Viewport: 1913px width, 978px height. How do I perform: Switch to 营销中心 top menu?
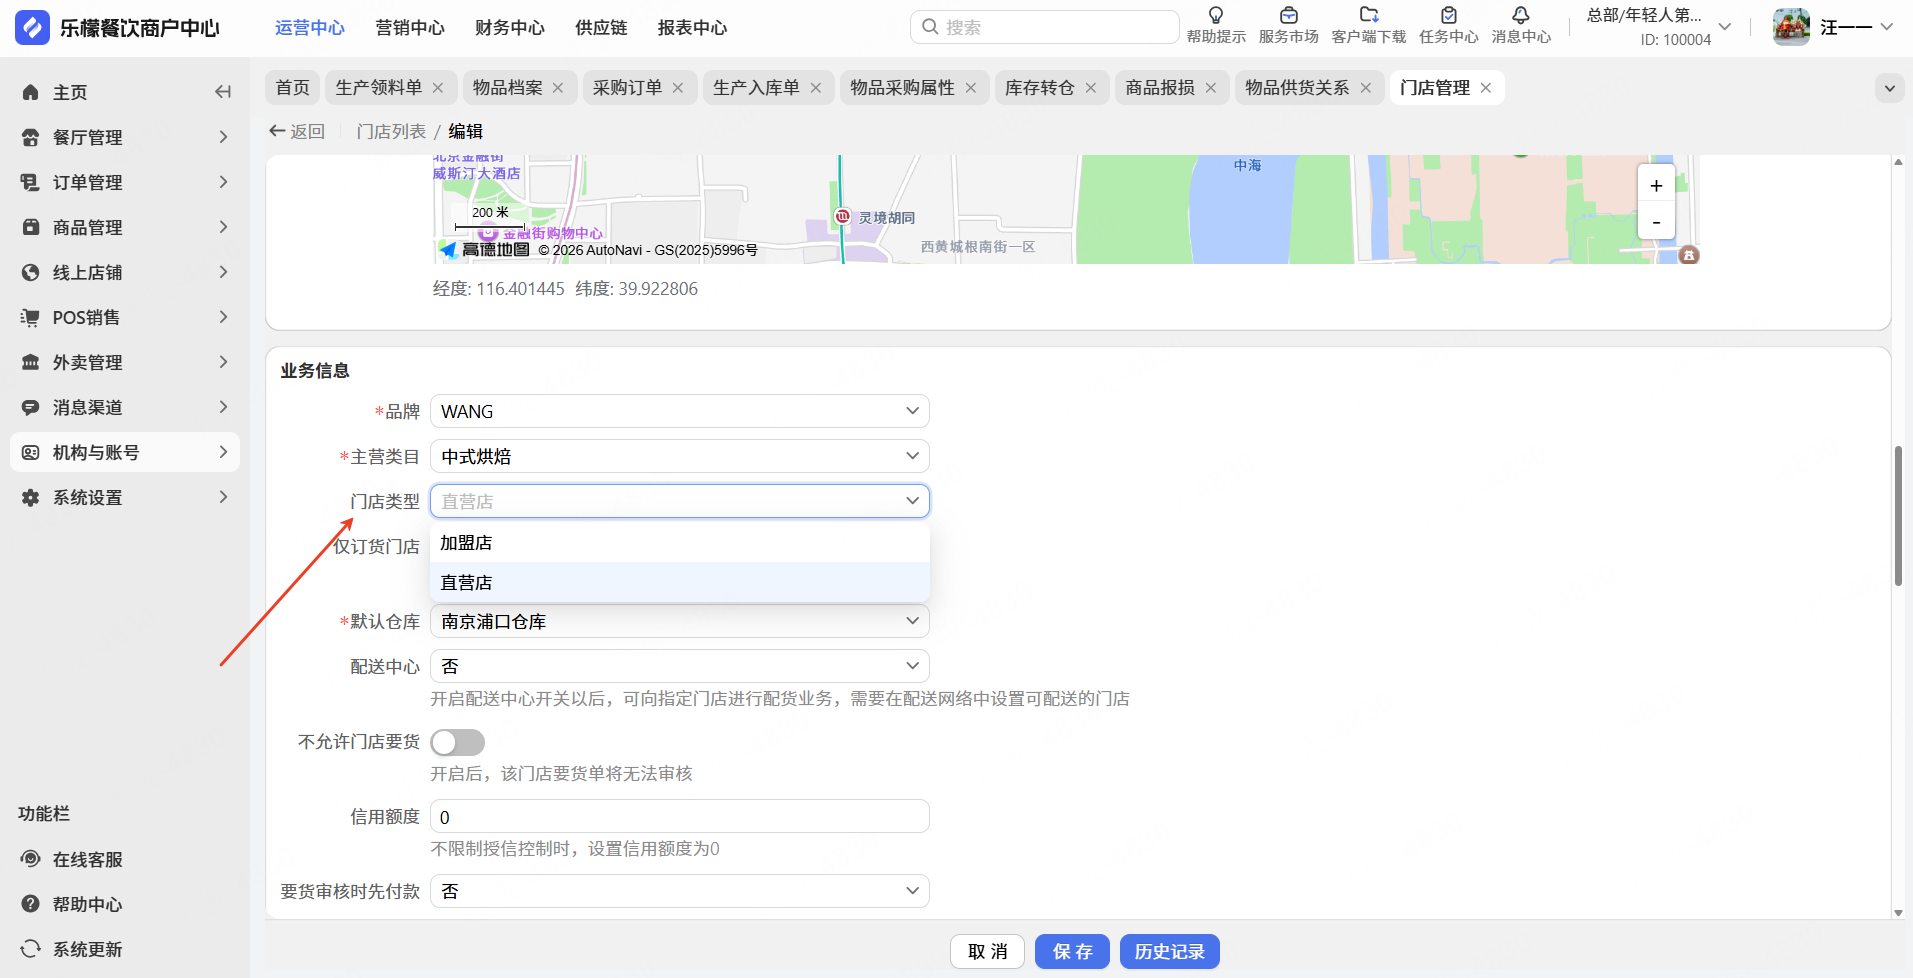click(x=410, y=28)
